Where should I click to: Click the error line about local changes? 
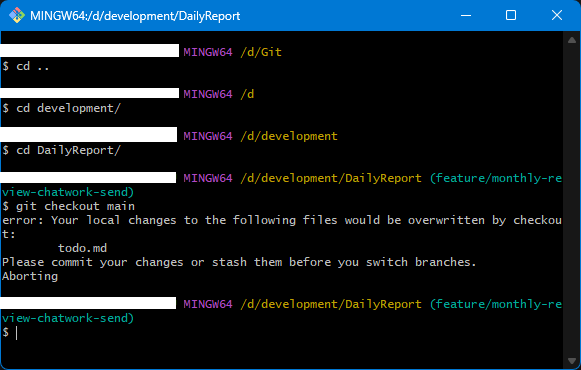click(282, 227)
